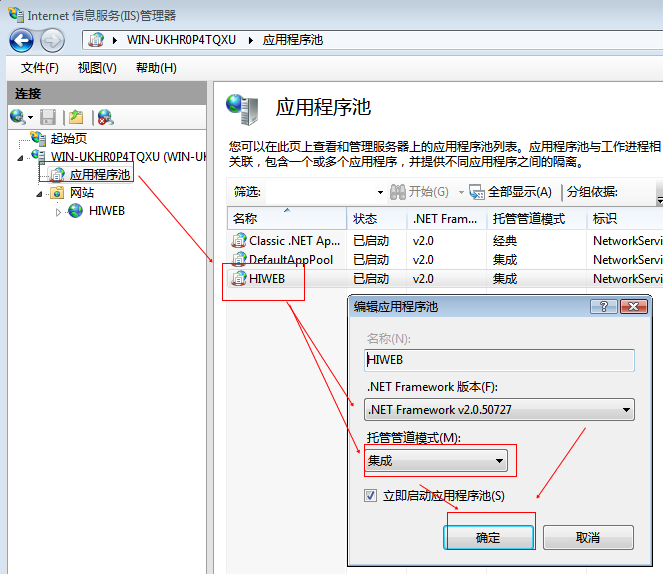Click the DefaultAppPool row icon
This screenshot has width=663, height=574.
tap(239, 259)
